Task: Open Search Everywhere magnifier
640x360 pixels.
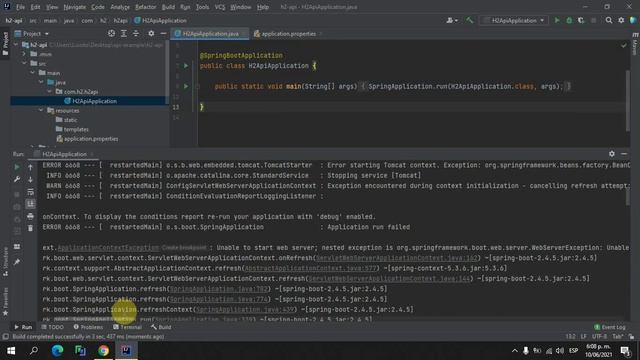Action: coord(609,20)
